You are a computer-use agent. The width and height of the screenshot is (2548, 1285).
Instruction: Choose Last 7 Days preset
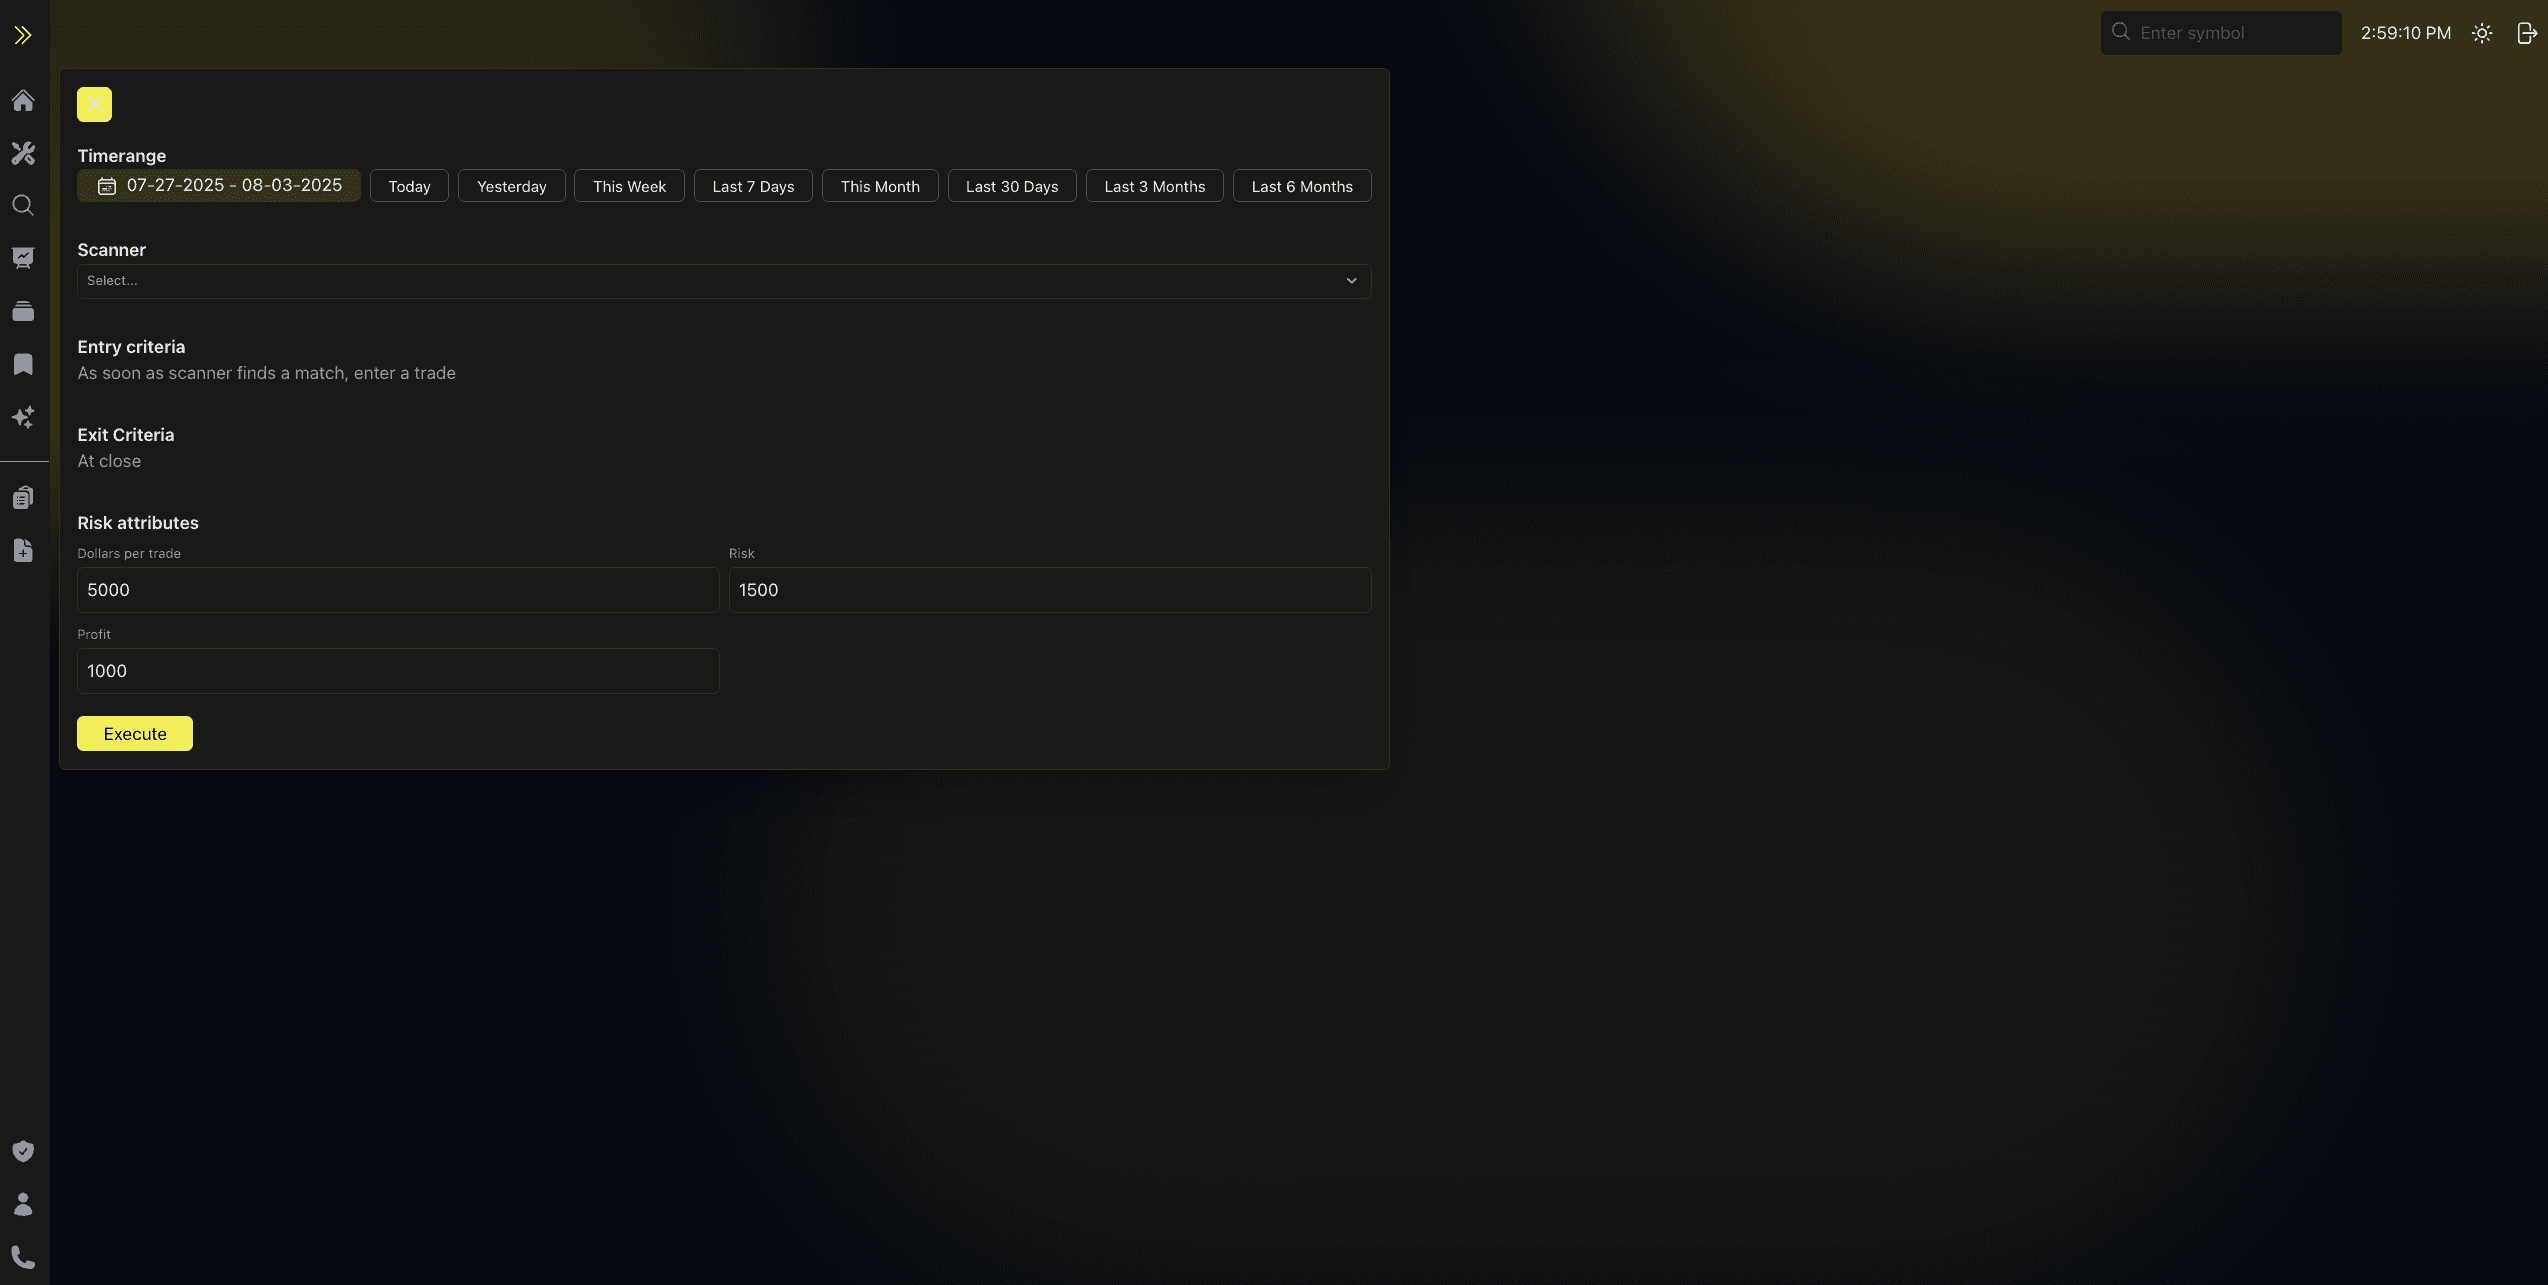[x=753, y=187]
